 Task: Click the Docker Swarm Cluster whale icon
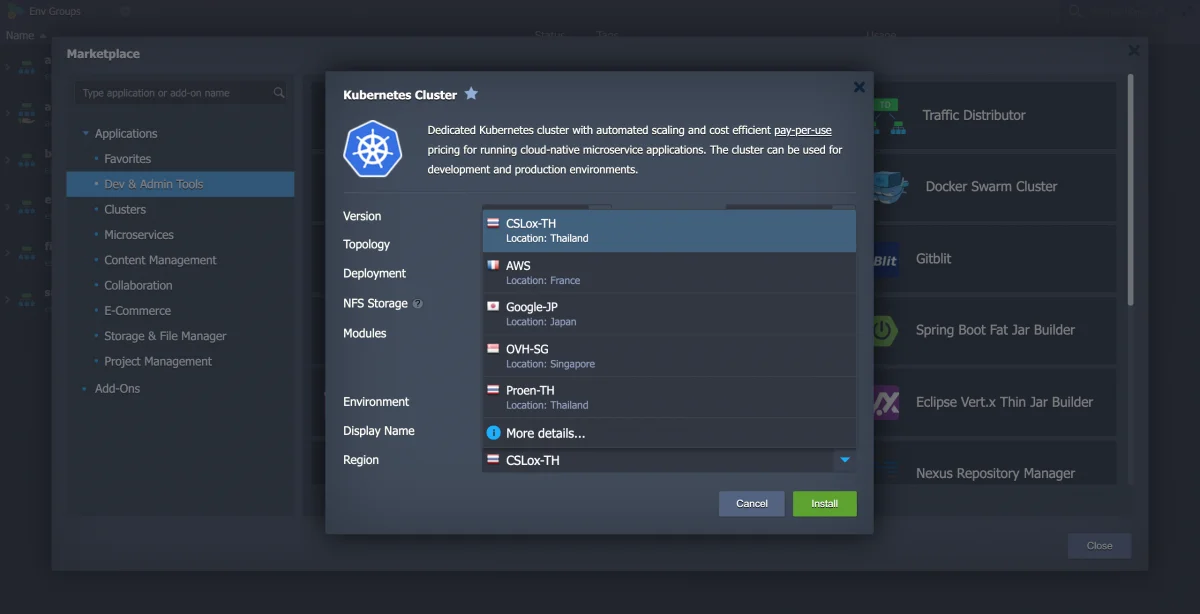tap(889, 187)
